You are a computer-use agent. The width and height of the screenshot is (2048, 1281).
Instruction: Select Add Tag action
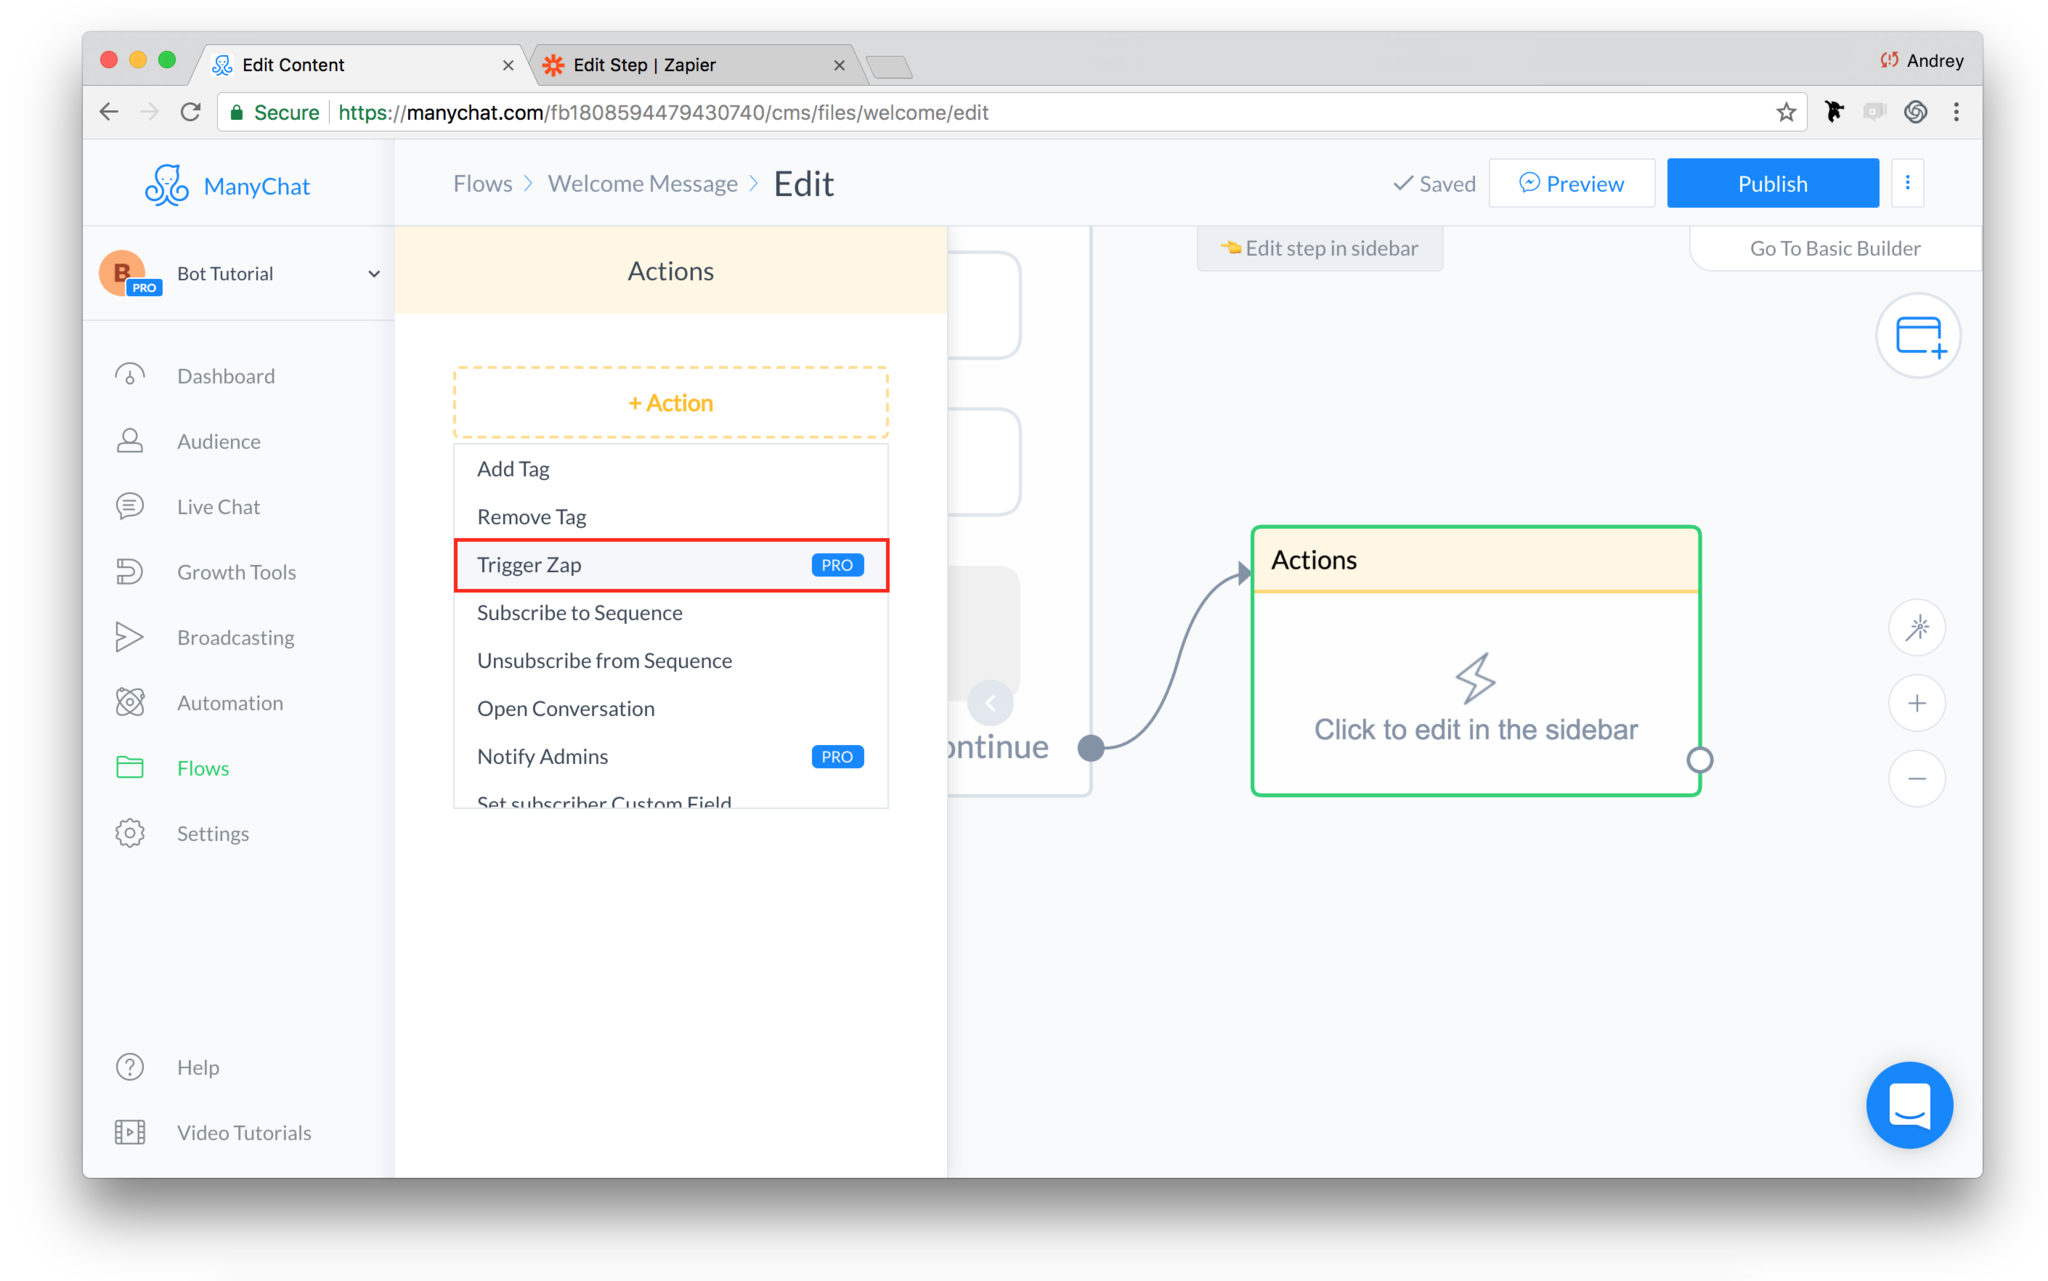coord(671,469)
